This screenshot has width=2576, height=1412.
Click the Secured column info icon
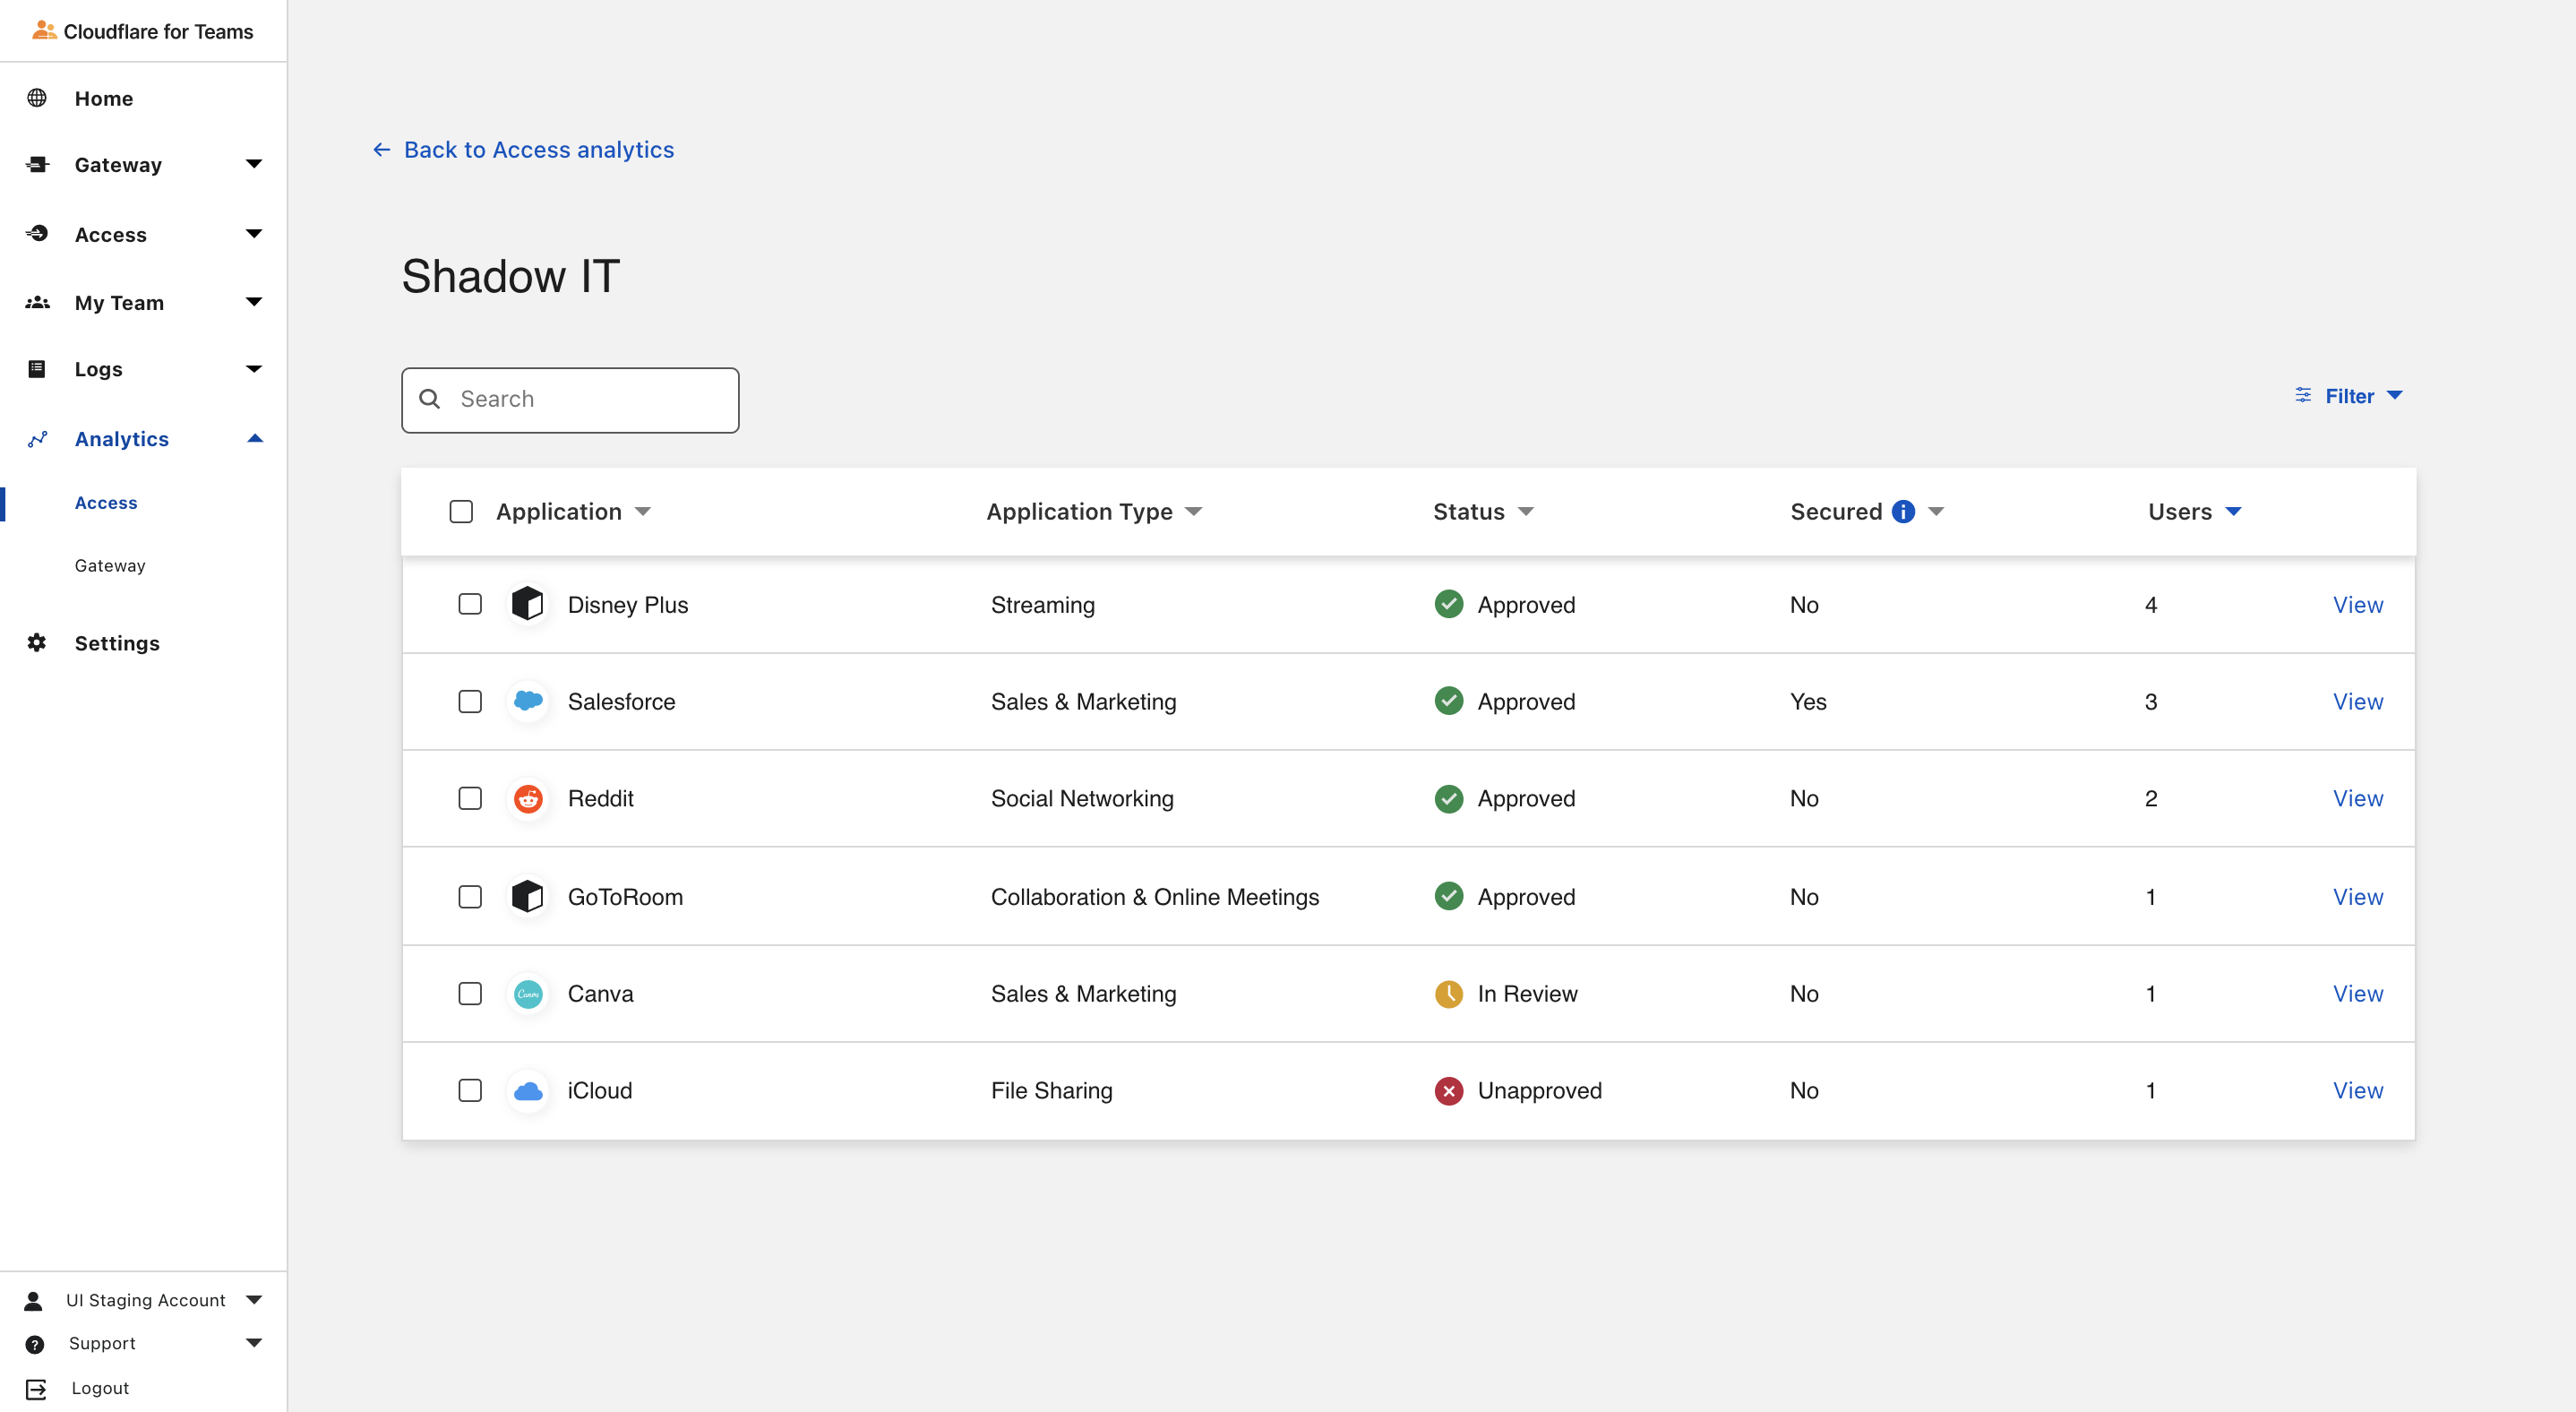[1903, 512]
